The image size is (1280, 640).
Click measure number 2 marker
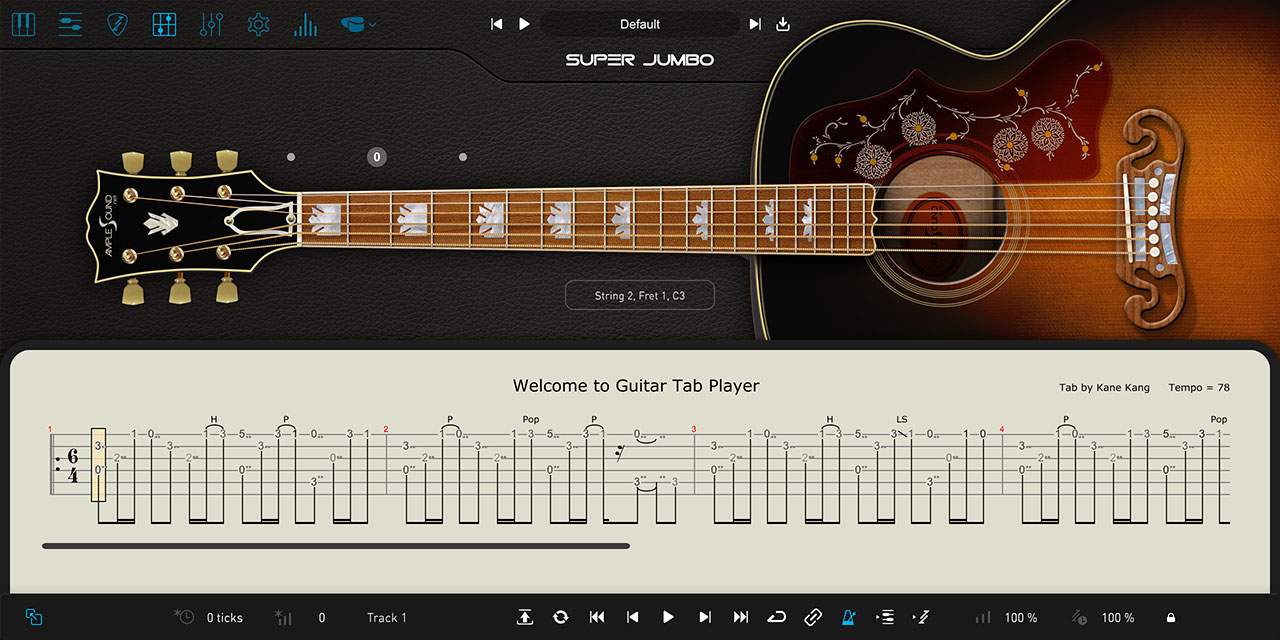point(385,429)
